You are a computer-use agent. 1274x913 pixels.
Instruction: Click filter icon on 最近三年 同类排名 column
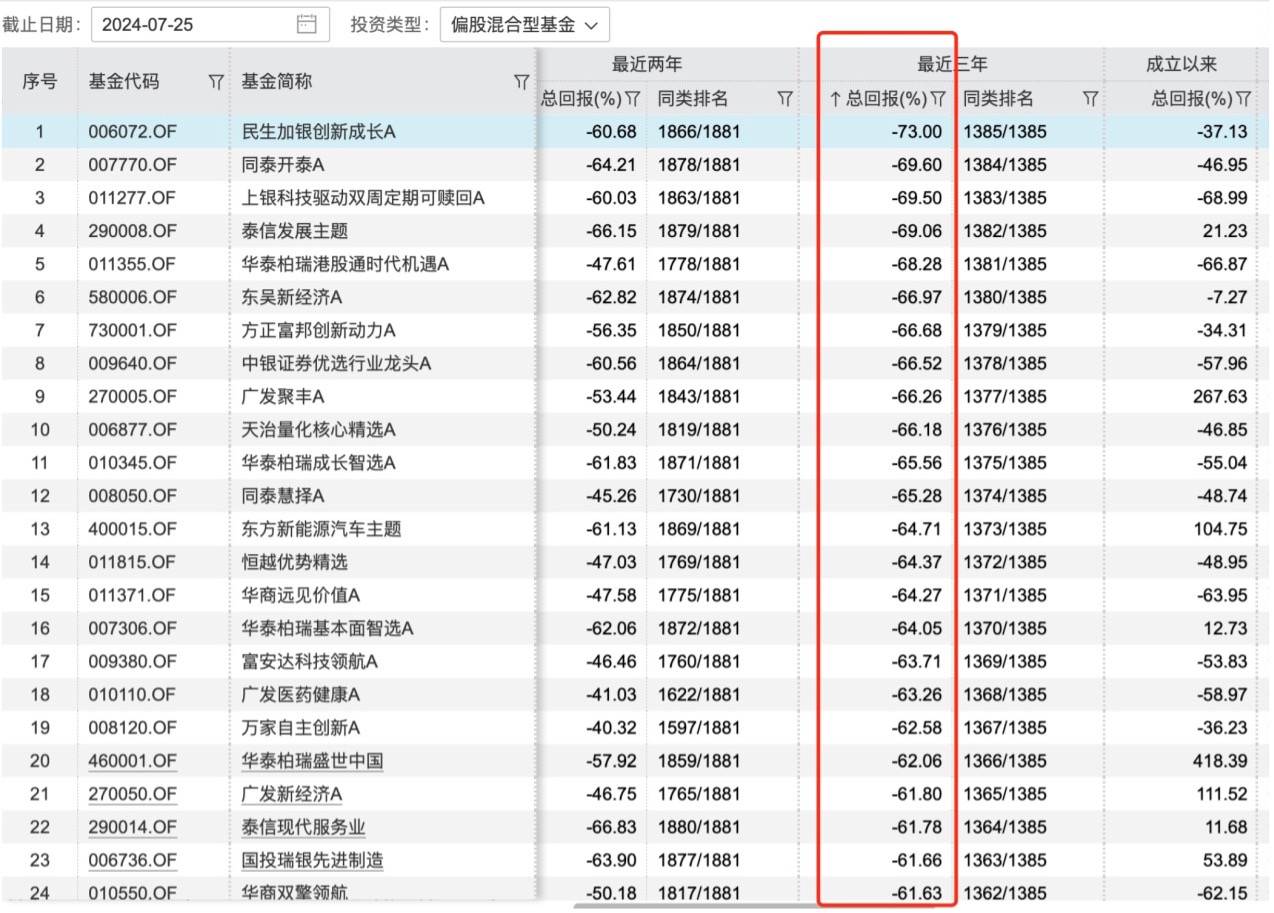(x=1091, y=99)
